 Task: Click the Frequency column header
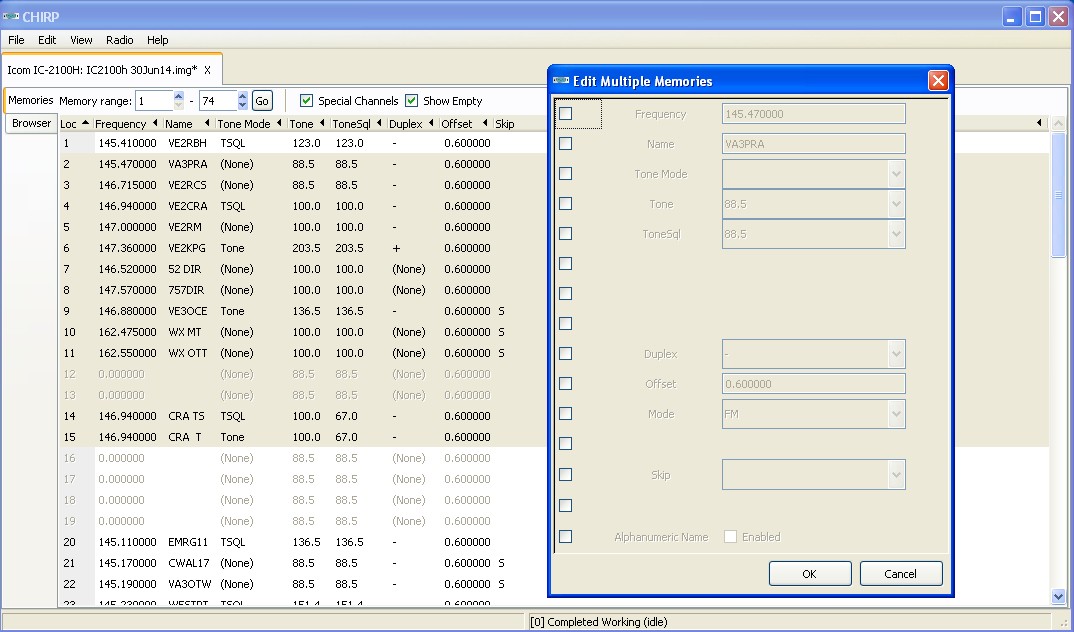coord(127,124)
